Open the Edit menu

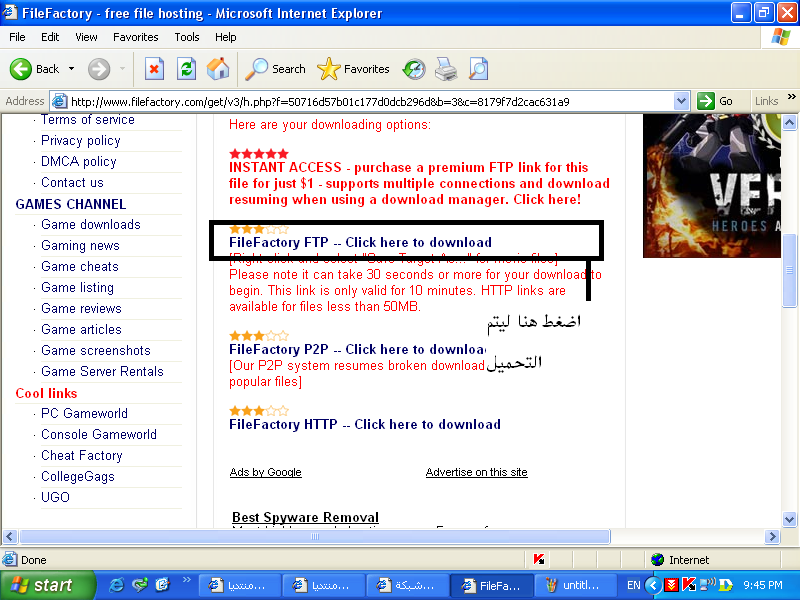click(x=50, y=37)
